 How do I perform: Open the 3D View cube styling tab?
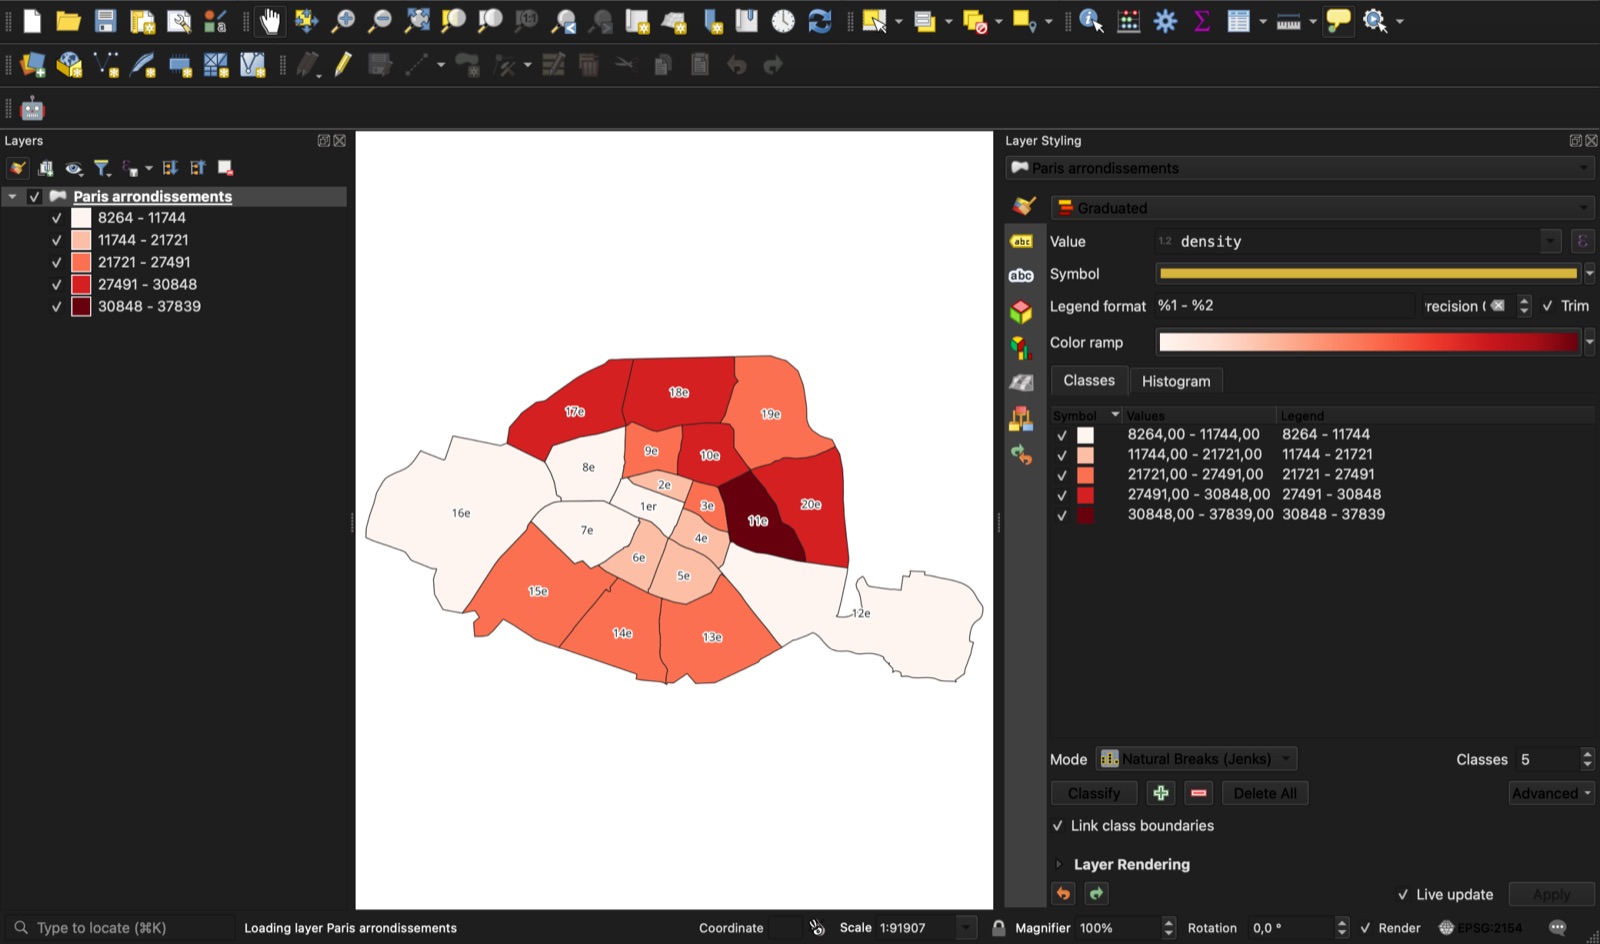click(1021, 311)
